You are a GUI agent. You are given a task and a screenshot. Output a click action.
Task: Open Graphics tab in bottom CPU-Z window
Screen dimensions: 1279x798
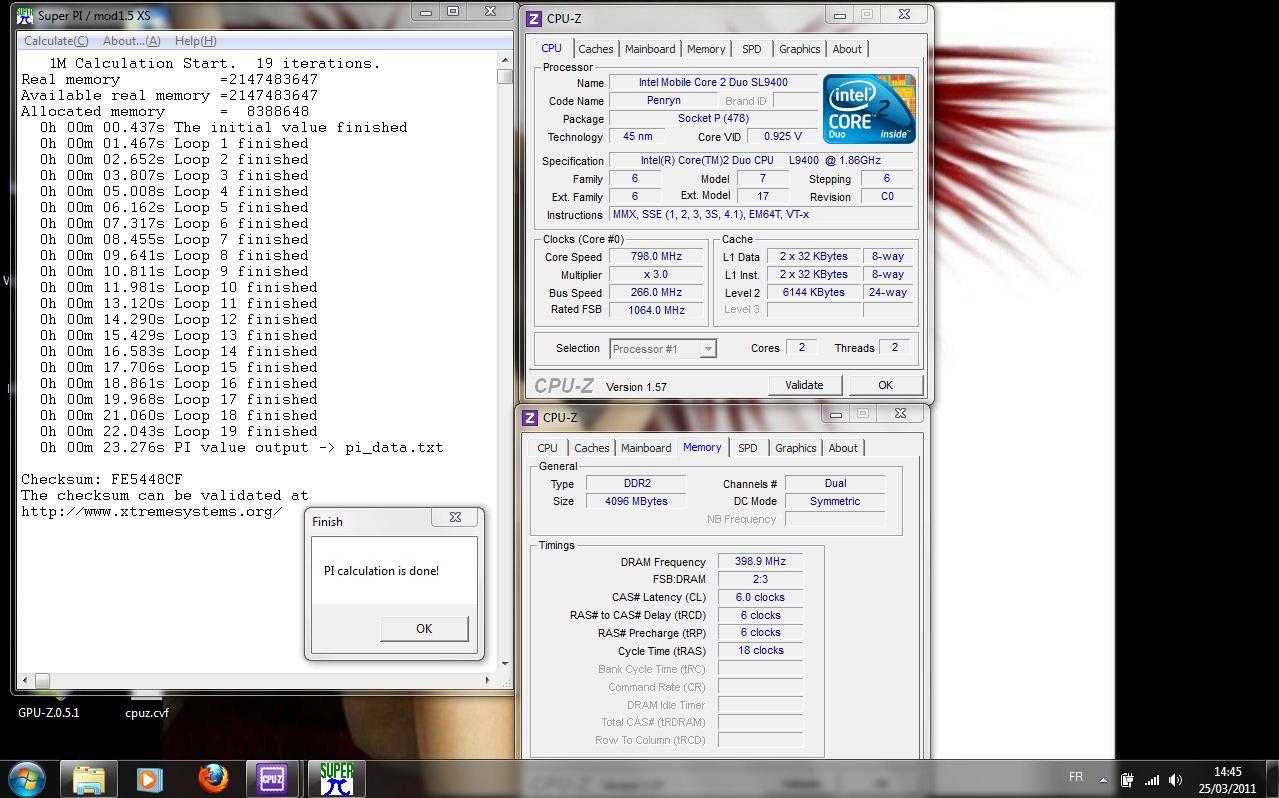796,448
